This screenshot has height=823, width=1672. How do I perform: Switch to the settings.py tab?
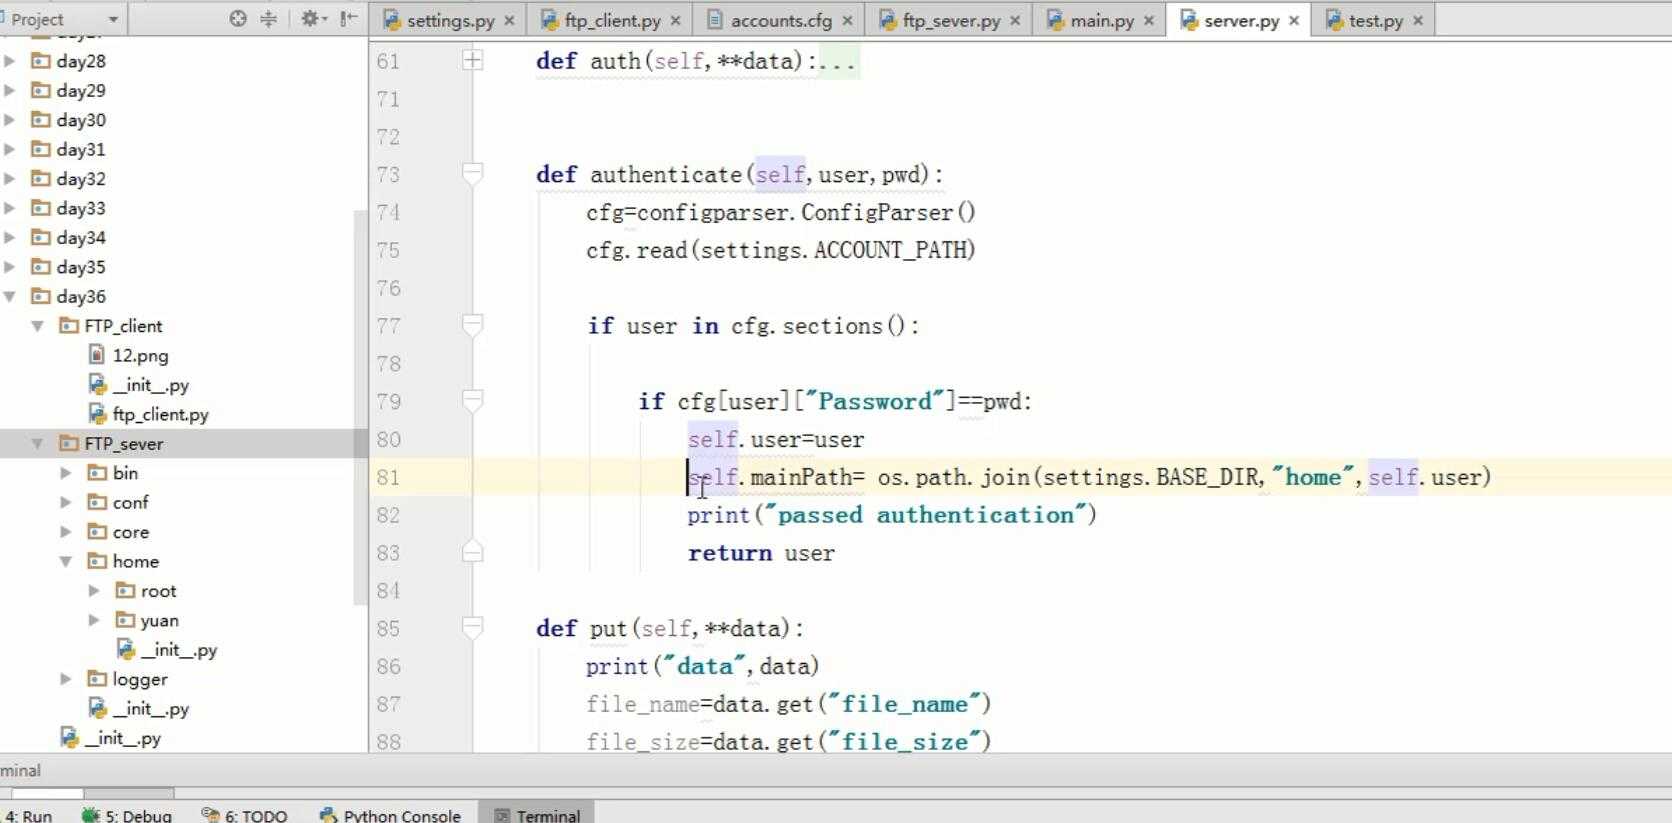coord(450,20)
